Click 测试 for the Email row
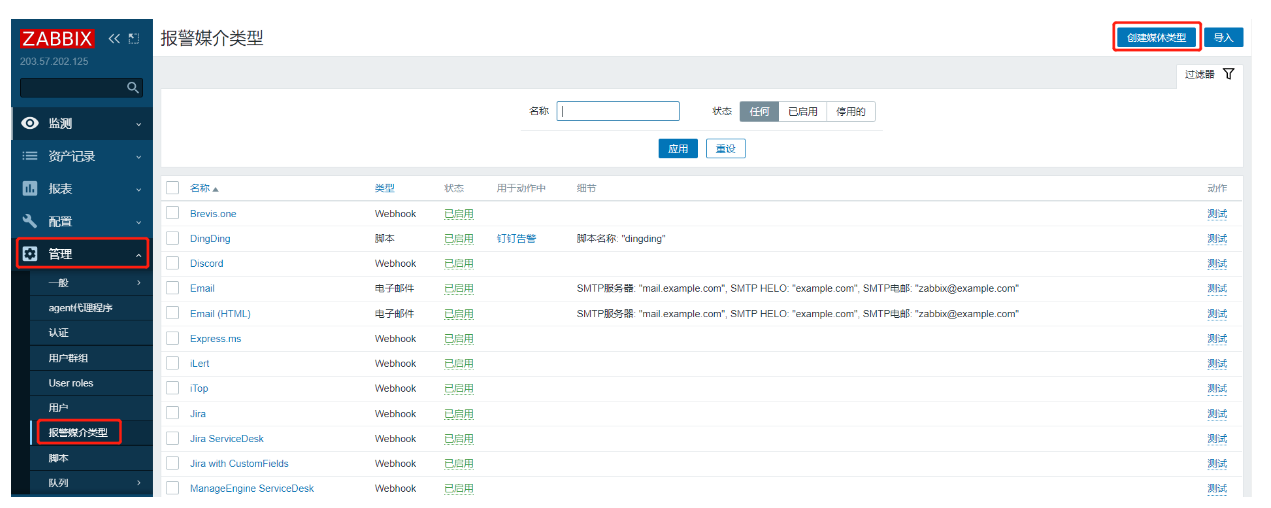Viewport: 1271px width, 508px height. click(1217, 289)
